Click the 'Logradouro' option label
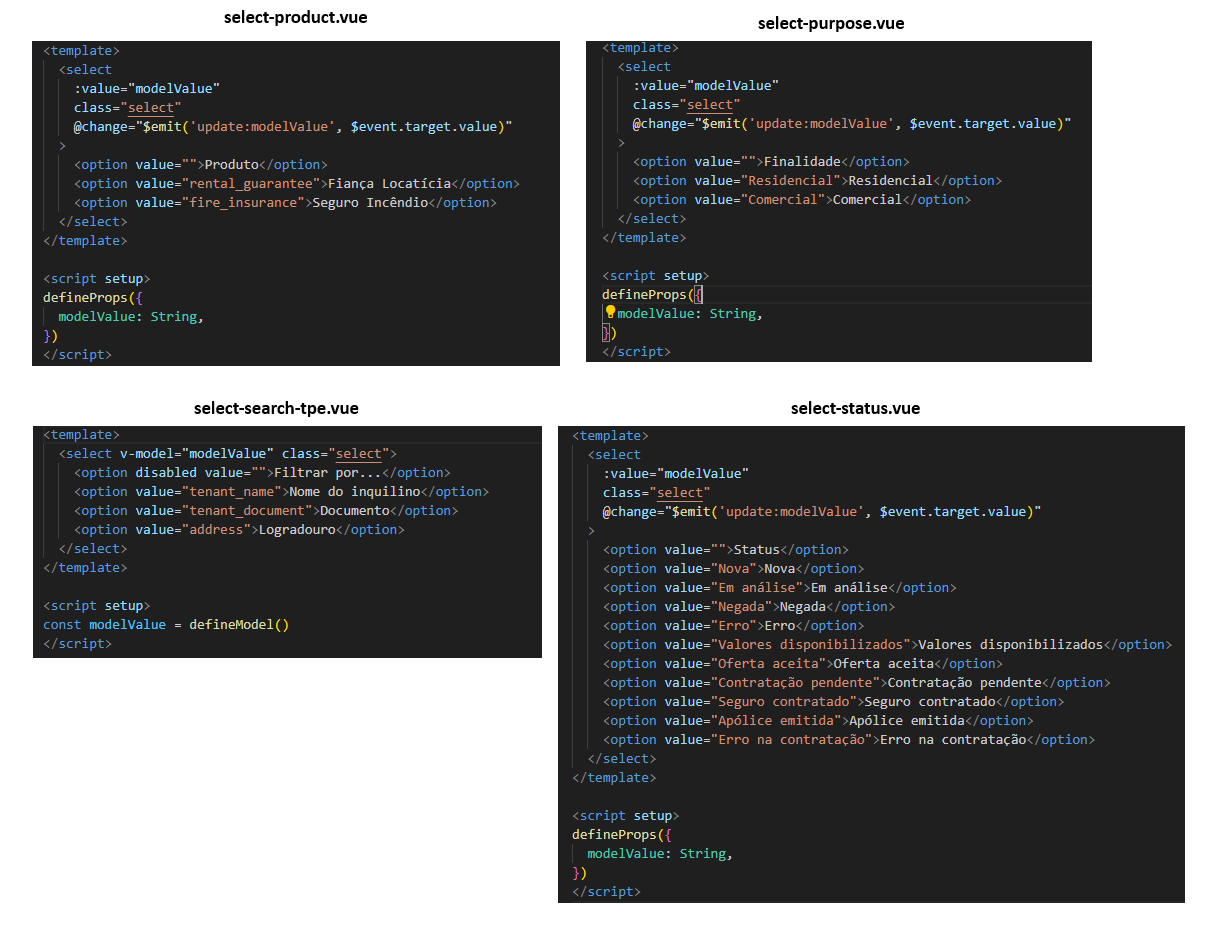This screenshot has width=1212, height=926. click(296, 530)
